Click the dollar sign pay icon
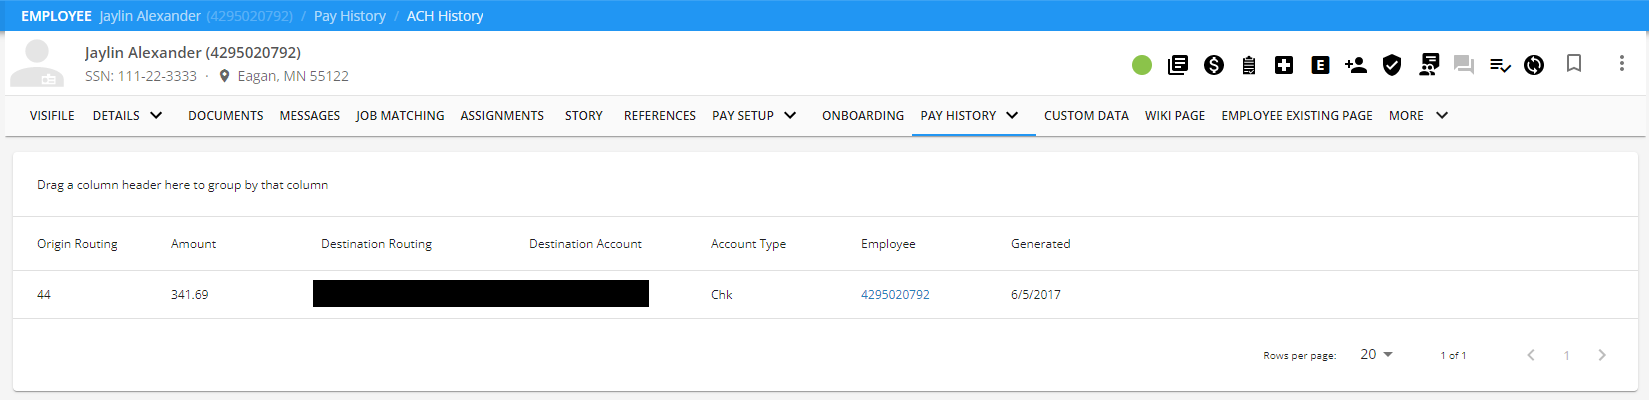This screenshot has height=400, width=1649. (1214, 65)
